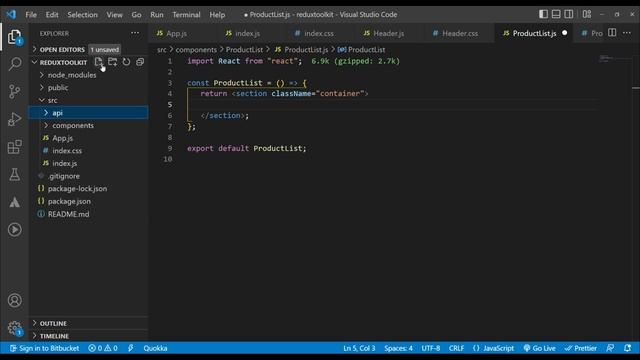Open the Edit menu
Viewport: 640px width, 360px height.
tap(52, 15)
